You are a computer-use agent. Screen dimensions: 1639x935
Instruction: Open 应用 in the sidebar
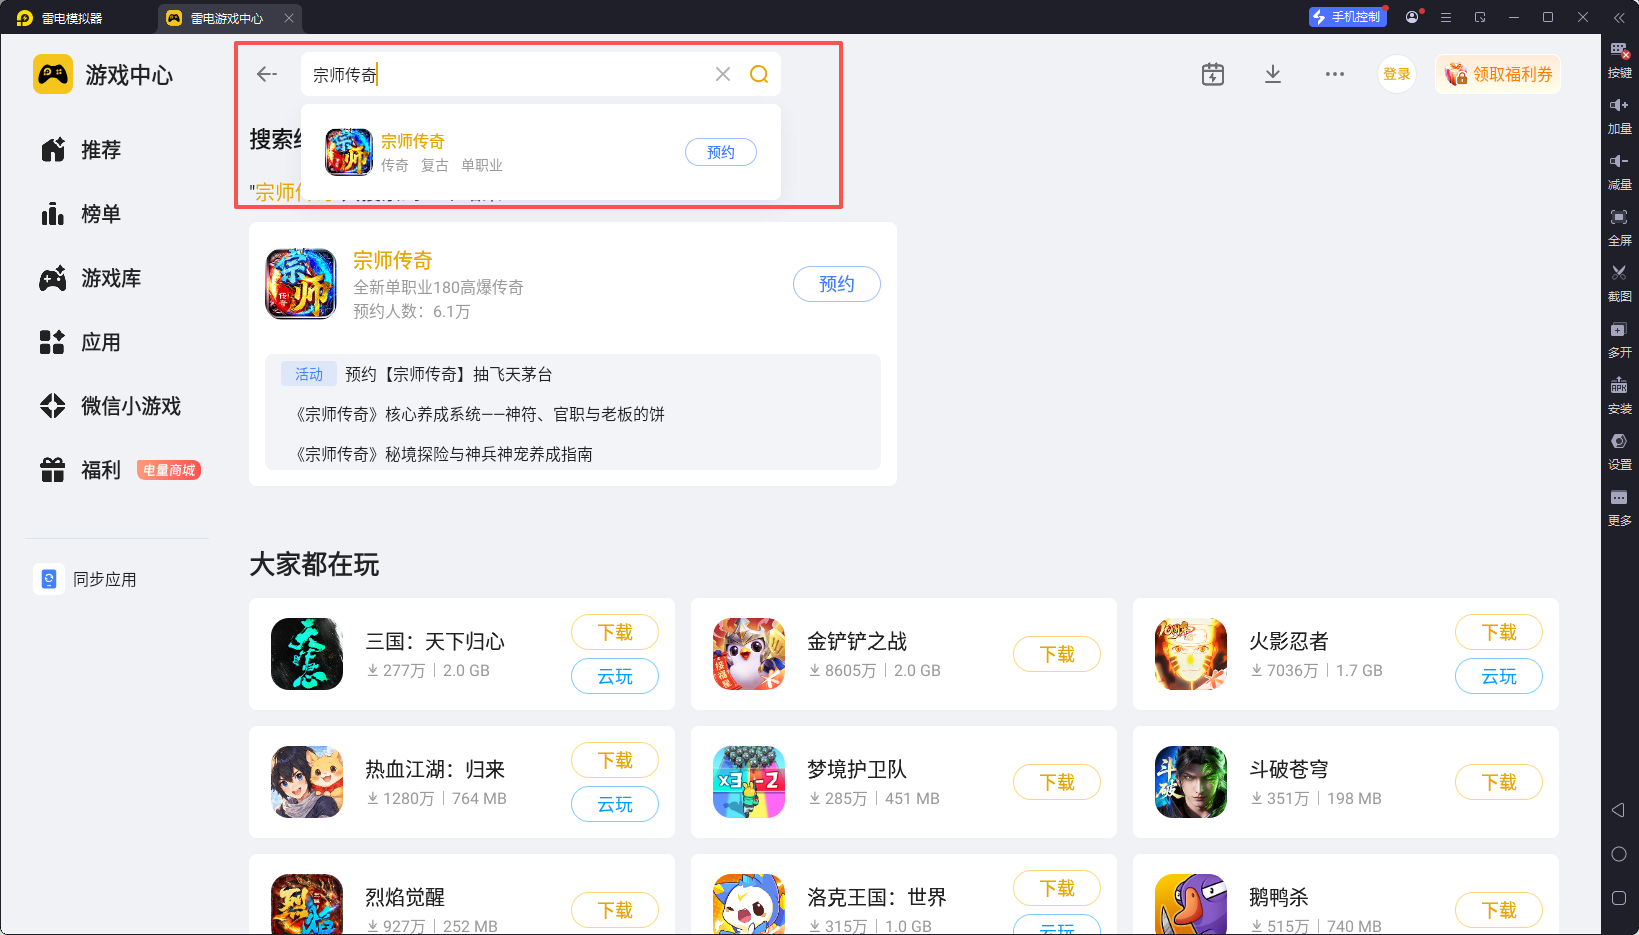[x=82, y=342]
